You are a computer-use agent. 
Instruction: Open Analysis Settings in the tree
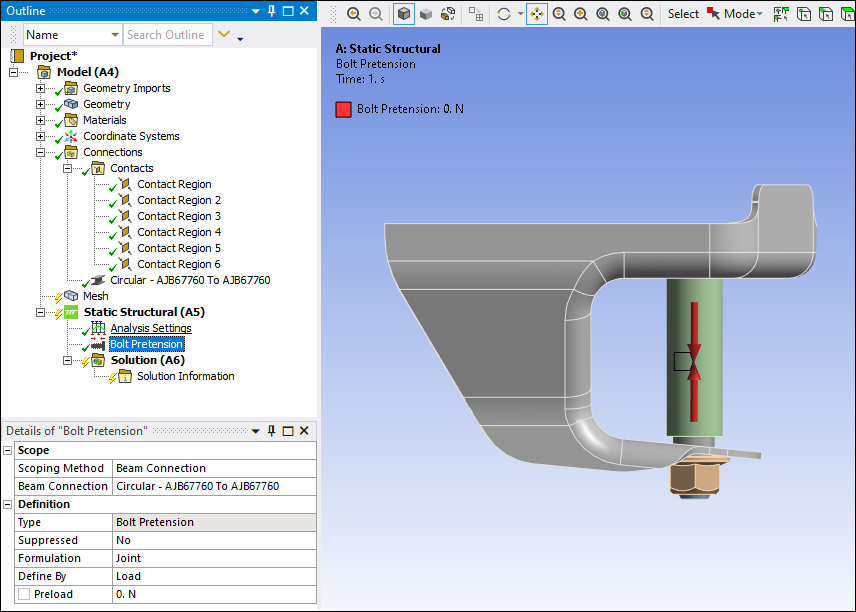click(x=150, y=328)
